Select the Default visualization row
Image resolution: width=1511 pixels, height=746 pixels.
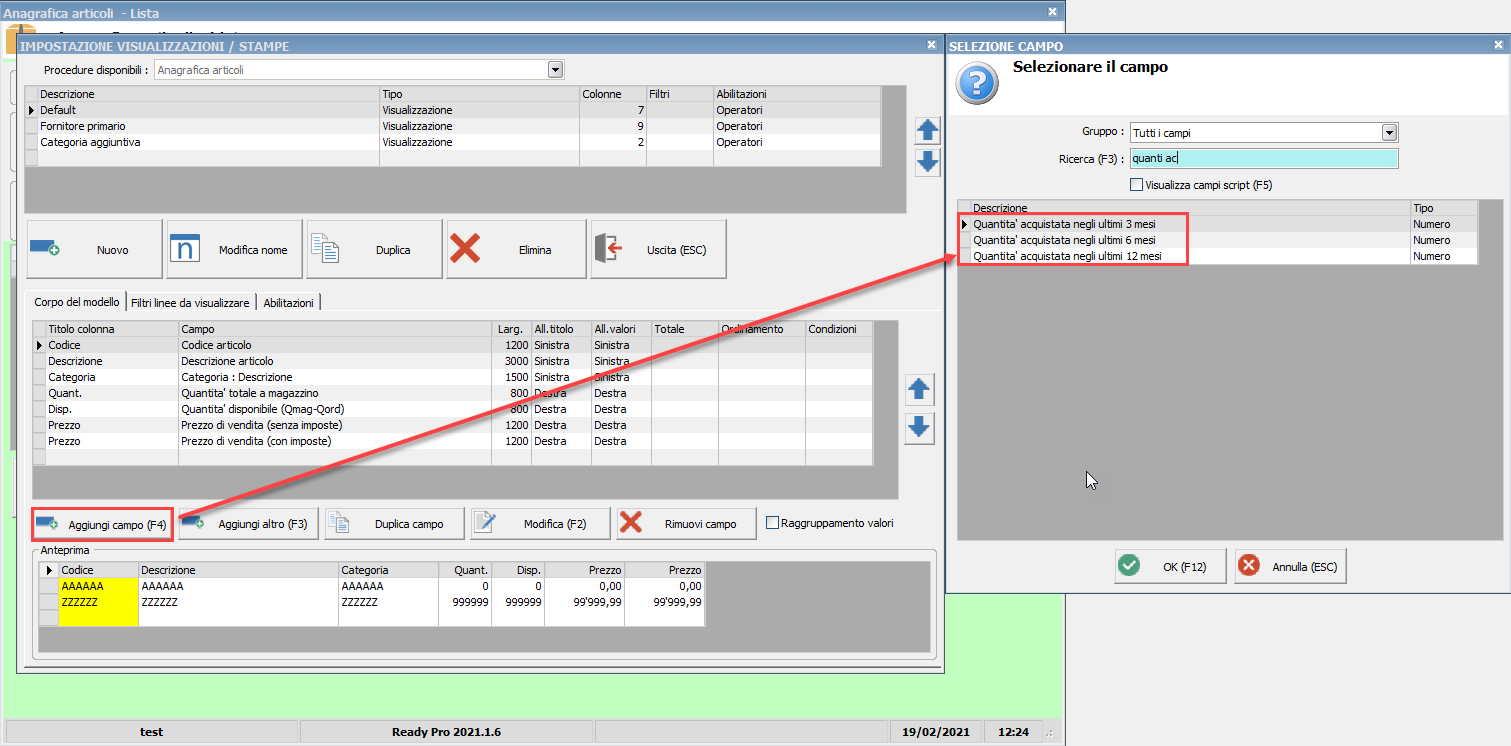[x=453, y=110]
